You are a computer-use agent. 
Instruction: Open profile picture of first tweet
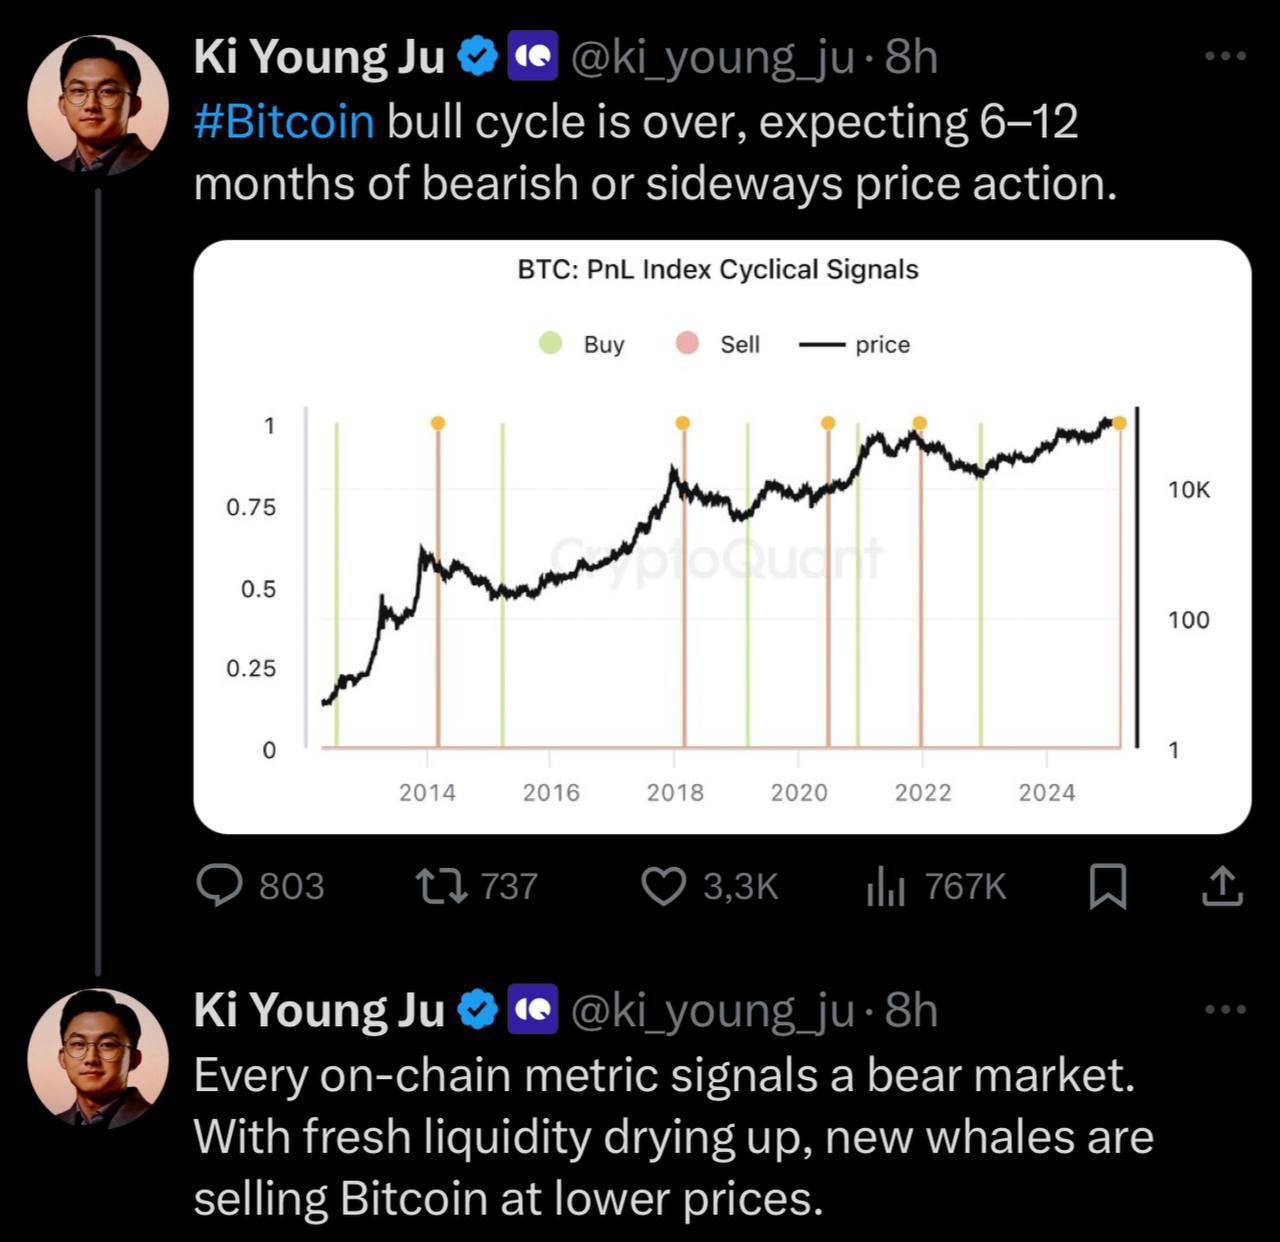(x=98, y=104)
